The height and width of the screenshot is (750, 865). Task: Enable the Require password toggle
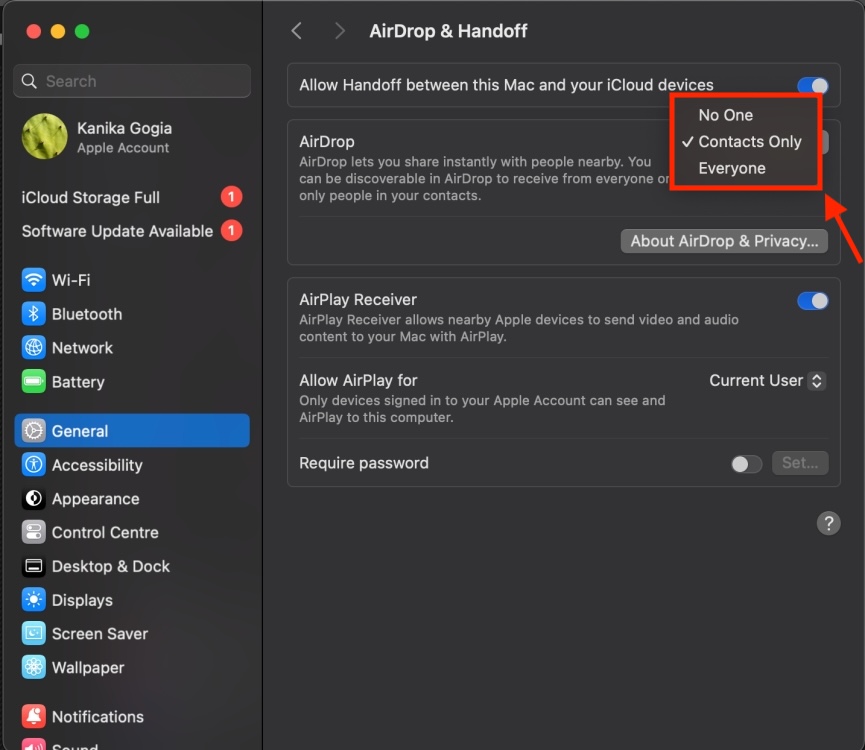coord(746,463)
